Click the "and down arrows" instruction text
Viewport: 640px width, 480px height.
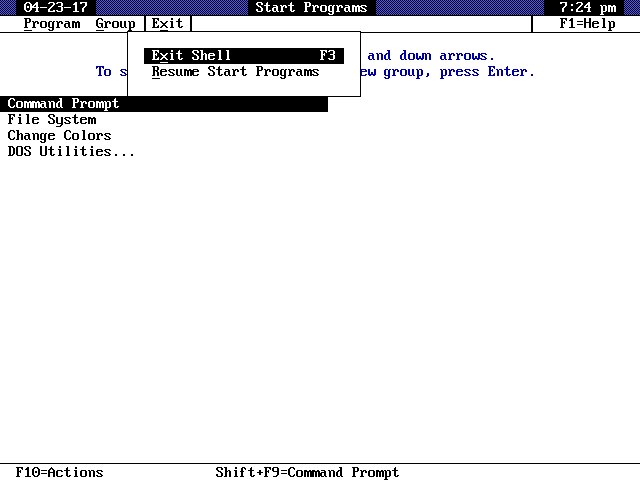coord(430,56)
